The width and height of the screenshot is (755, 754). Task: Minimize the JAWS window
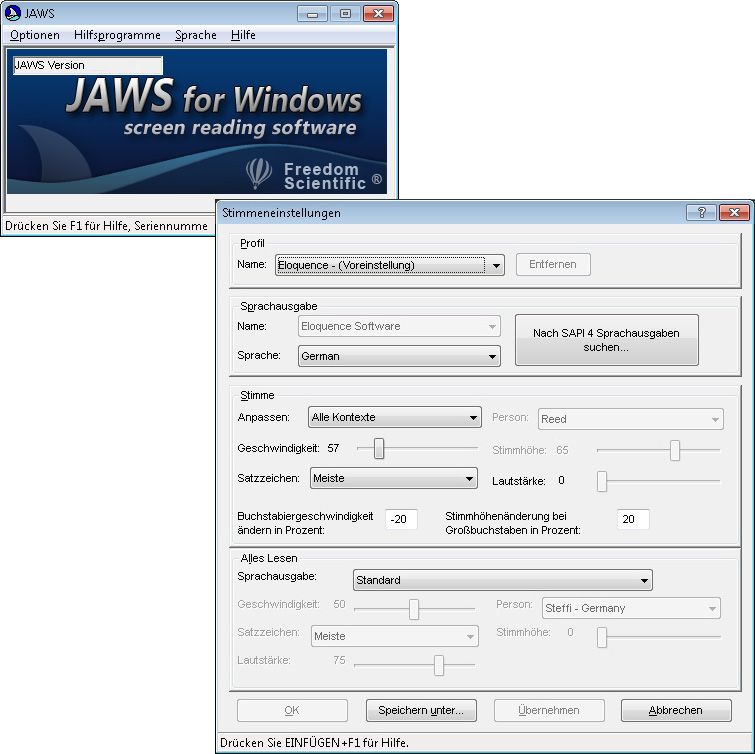(312, 13)
